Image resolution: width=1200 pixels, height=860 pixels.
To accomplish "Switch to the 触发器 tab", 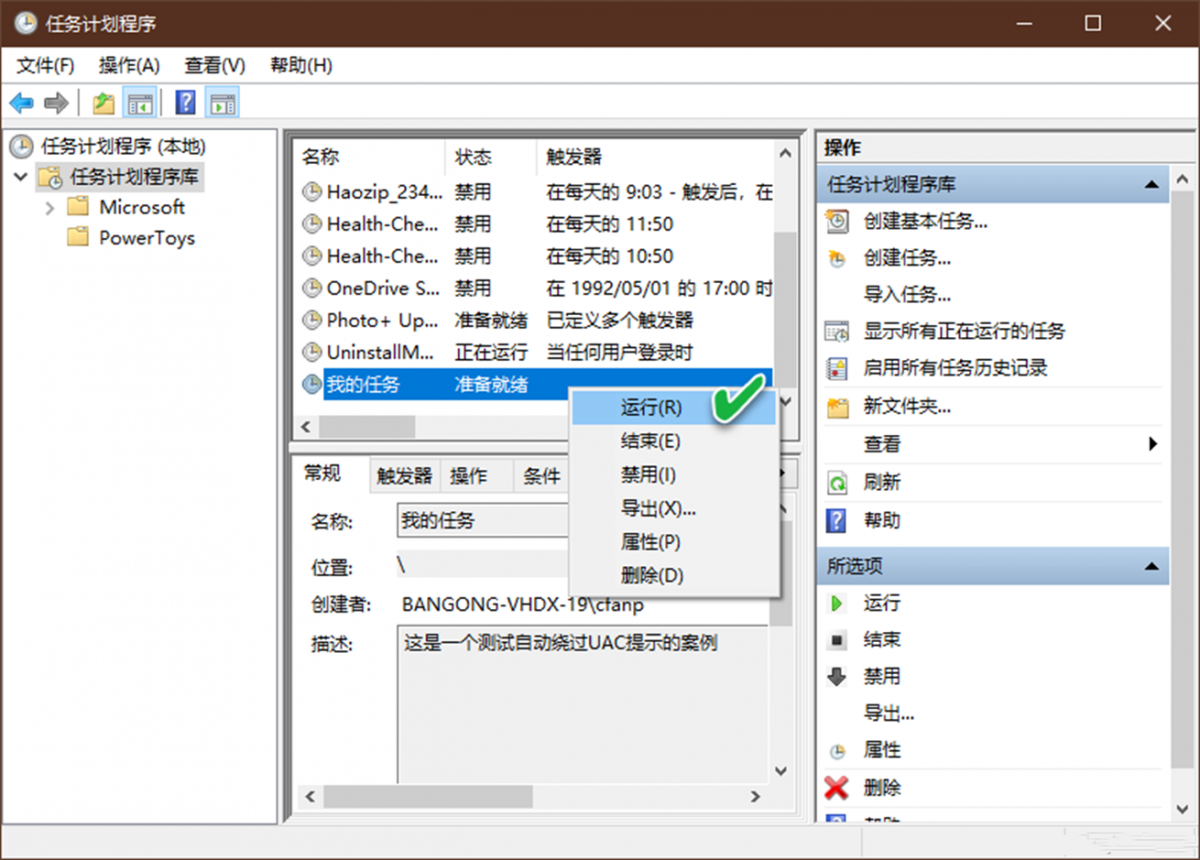I will click(x=402, y=476).
